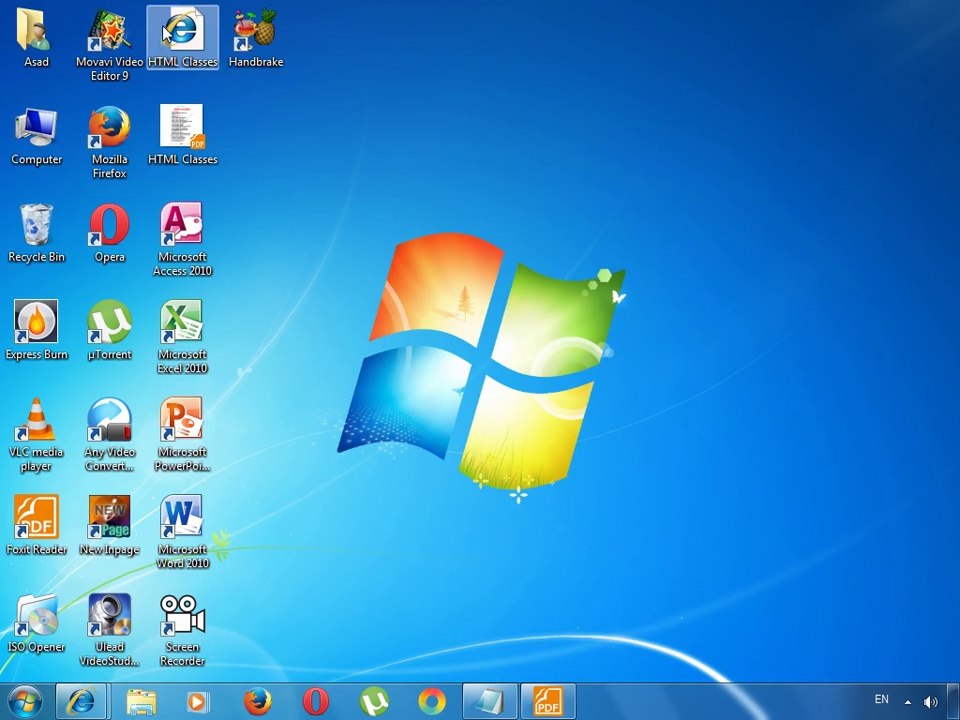The height and width of the screenshot is (720, 960).
Task: Open the Handbrake desktop shortcut
Action: click(255, 37)
